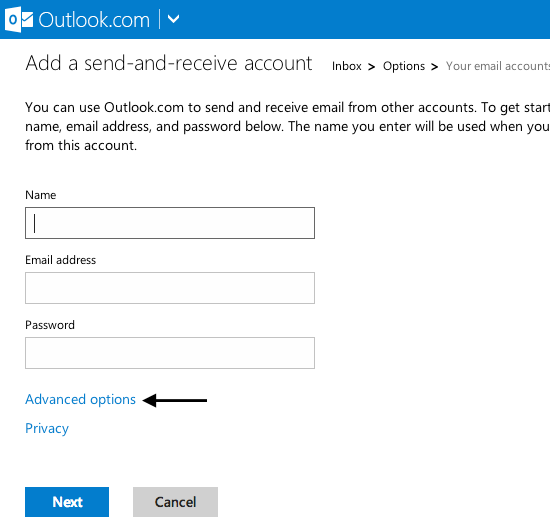Viewport: 550px width, 529px height.
Task: Click the Outlook.com brand text
Action: (x=94, y=20)
